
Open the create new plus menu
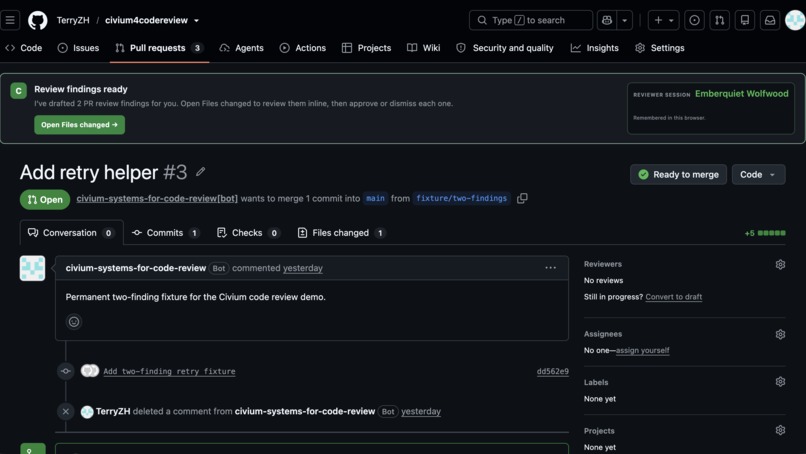(x=663, y=20)
